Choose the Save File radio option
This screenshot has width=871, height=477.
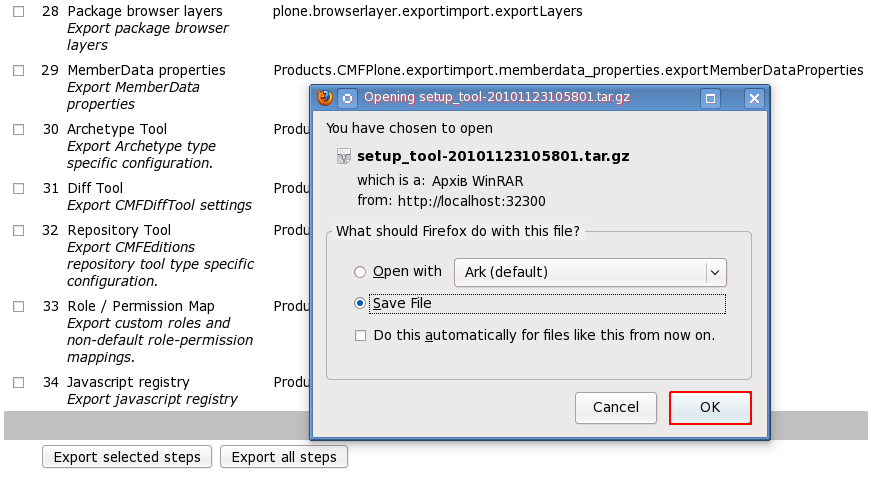[360, 303]
